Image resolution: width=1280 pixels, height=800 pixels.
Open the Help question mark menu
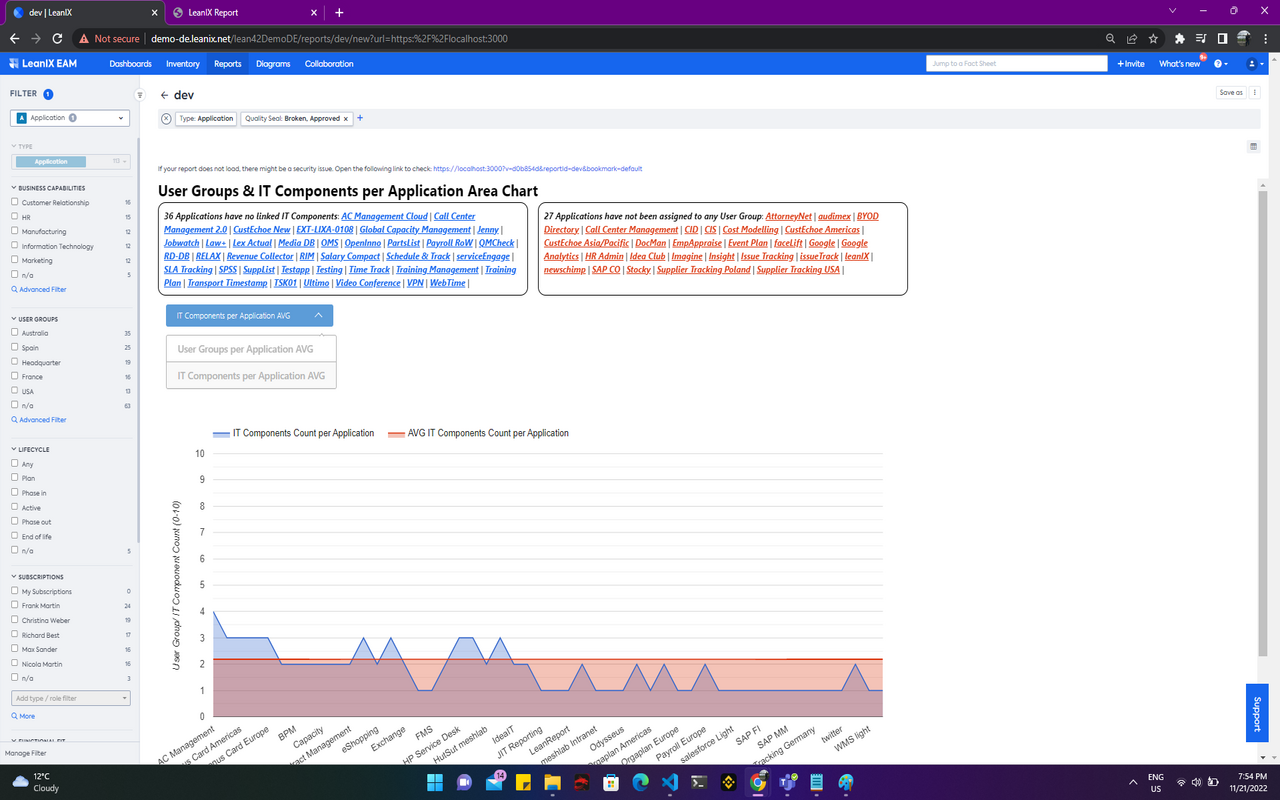tap(1221, 63)
